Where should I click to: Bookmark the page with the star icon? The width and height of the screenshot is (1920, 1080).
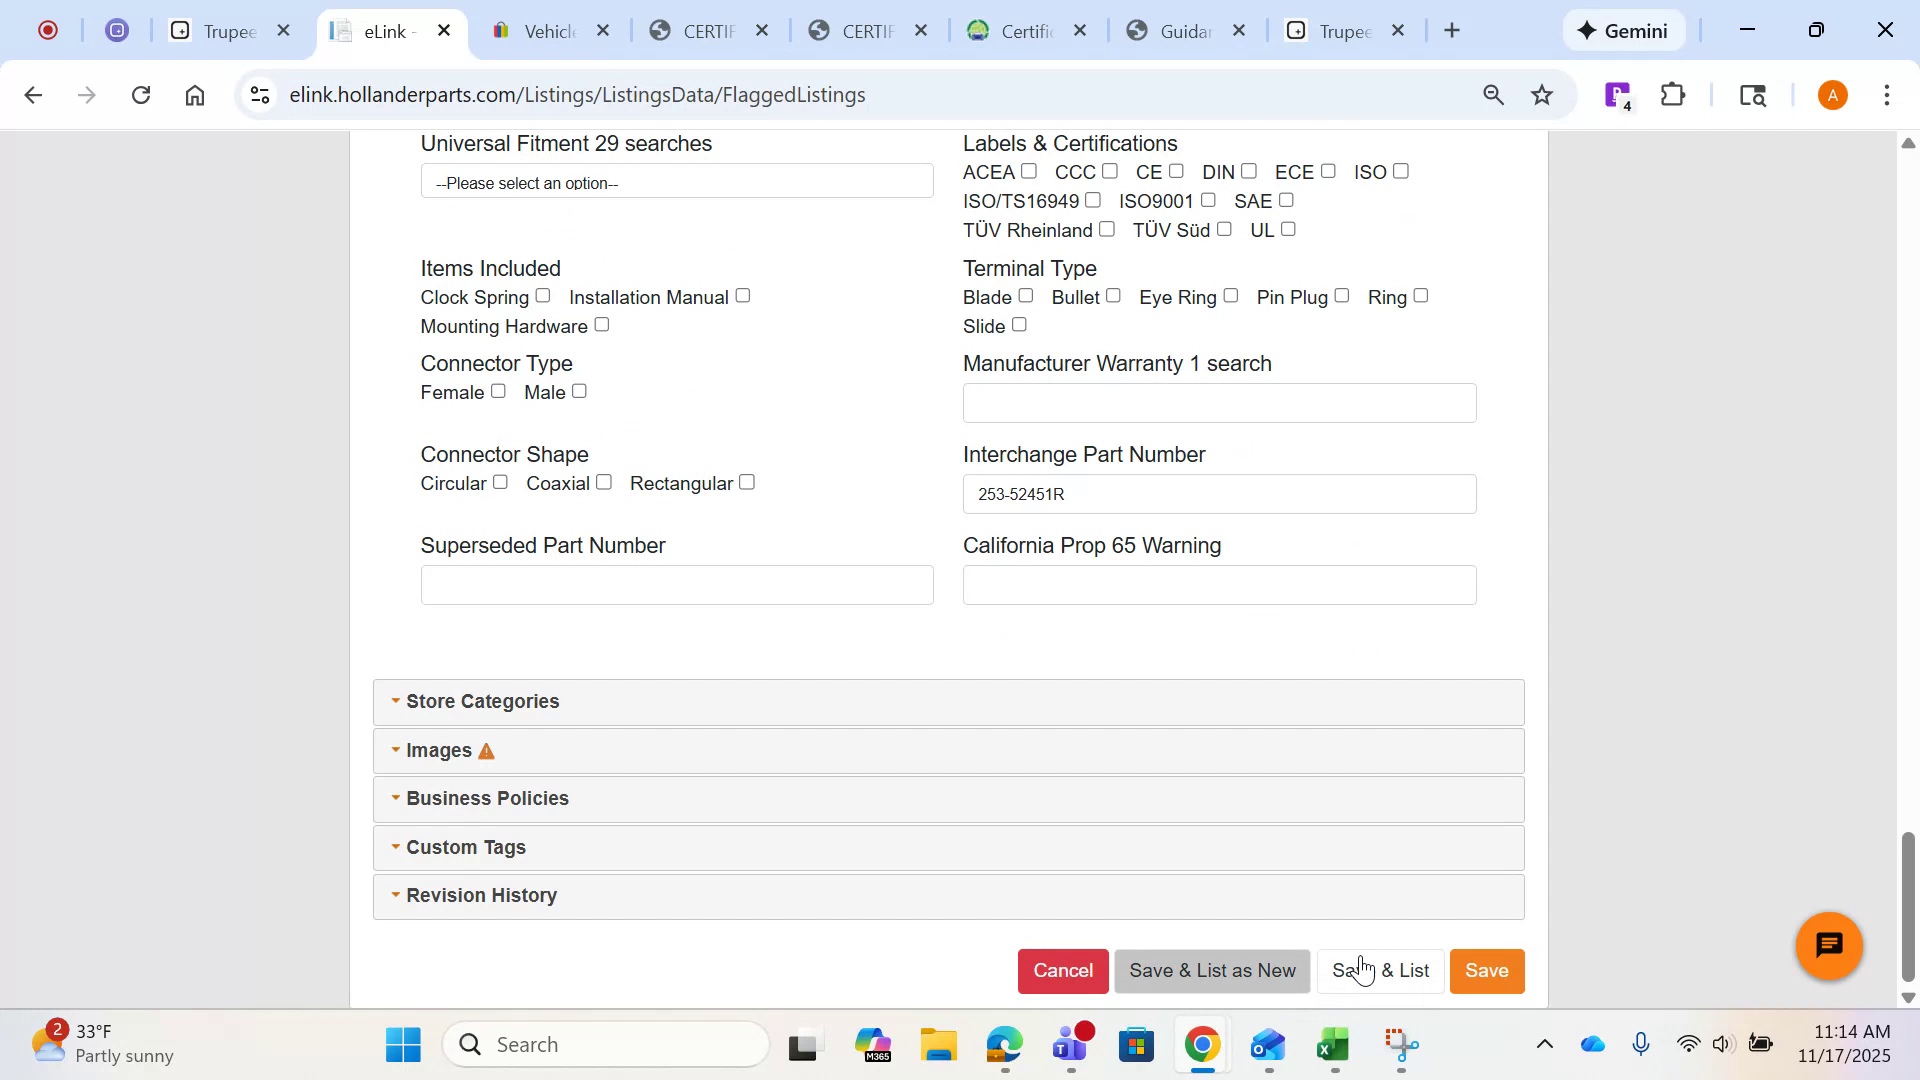(1542, 94)
